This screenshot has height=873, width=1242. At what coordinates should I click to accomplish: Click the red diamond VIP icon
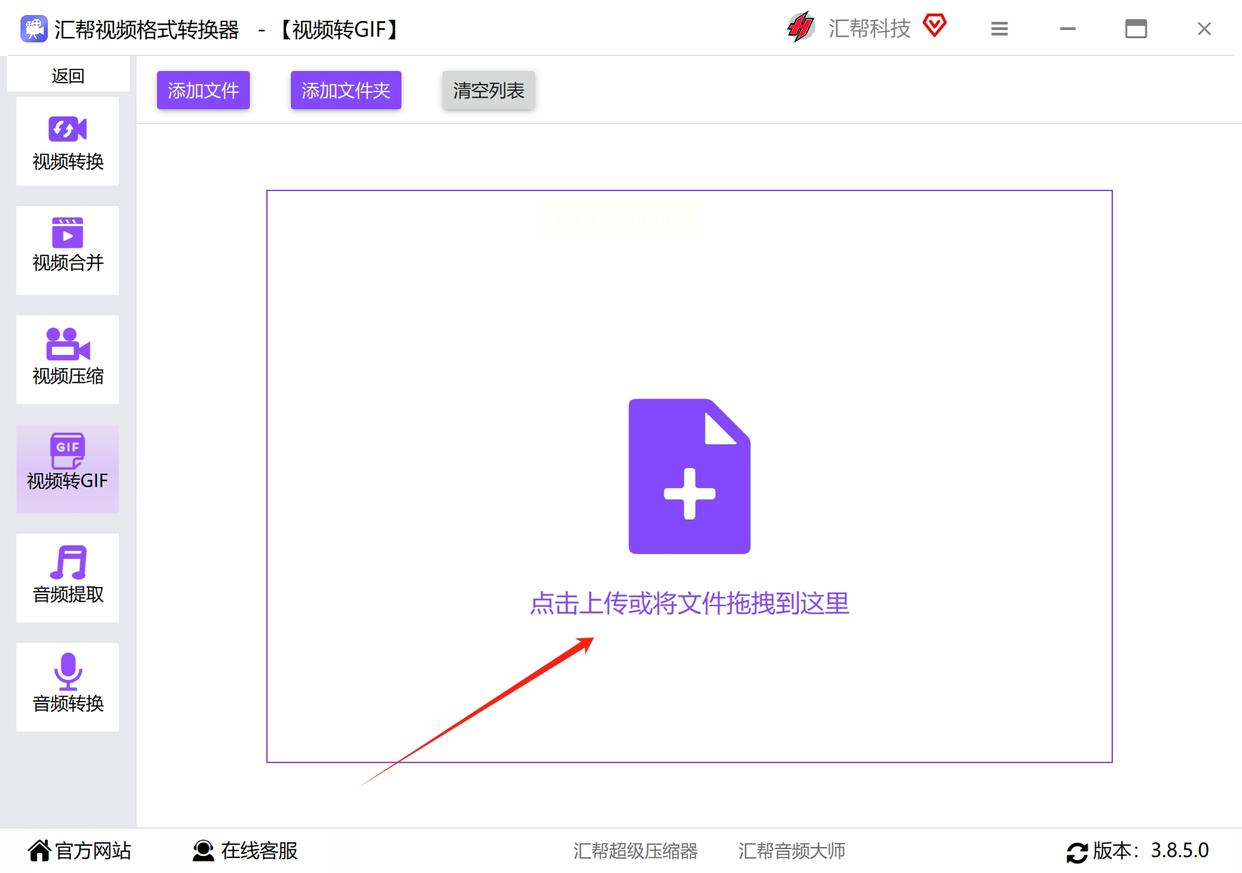click(x=934, y=26)
